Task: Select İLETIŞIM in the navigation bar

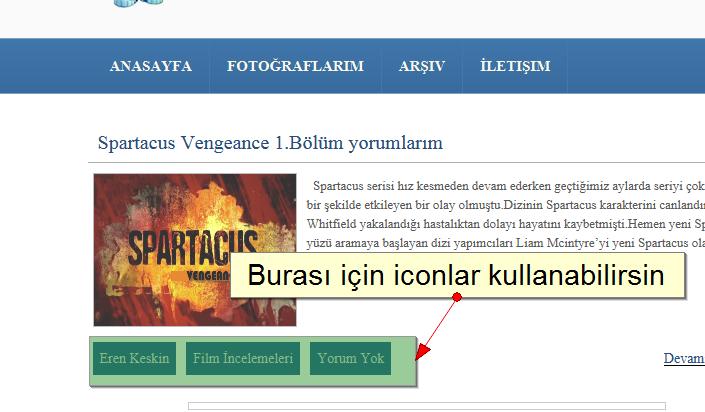Action: click(x=515, y=66)
